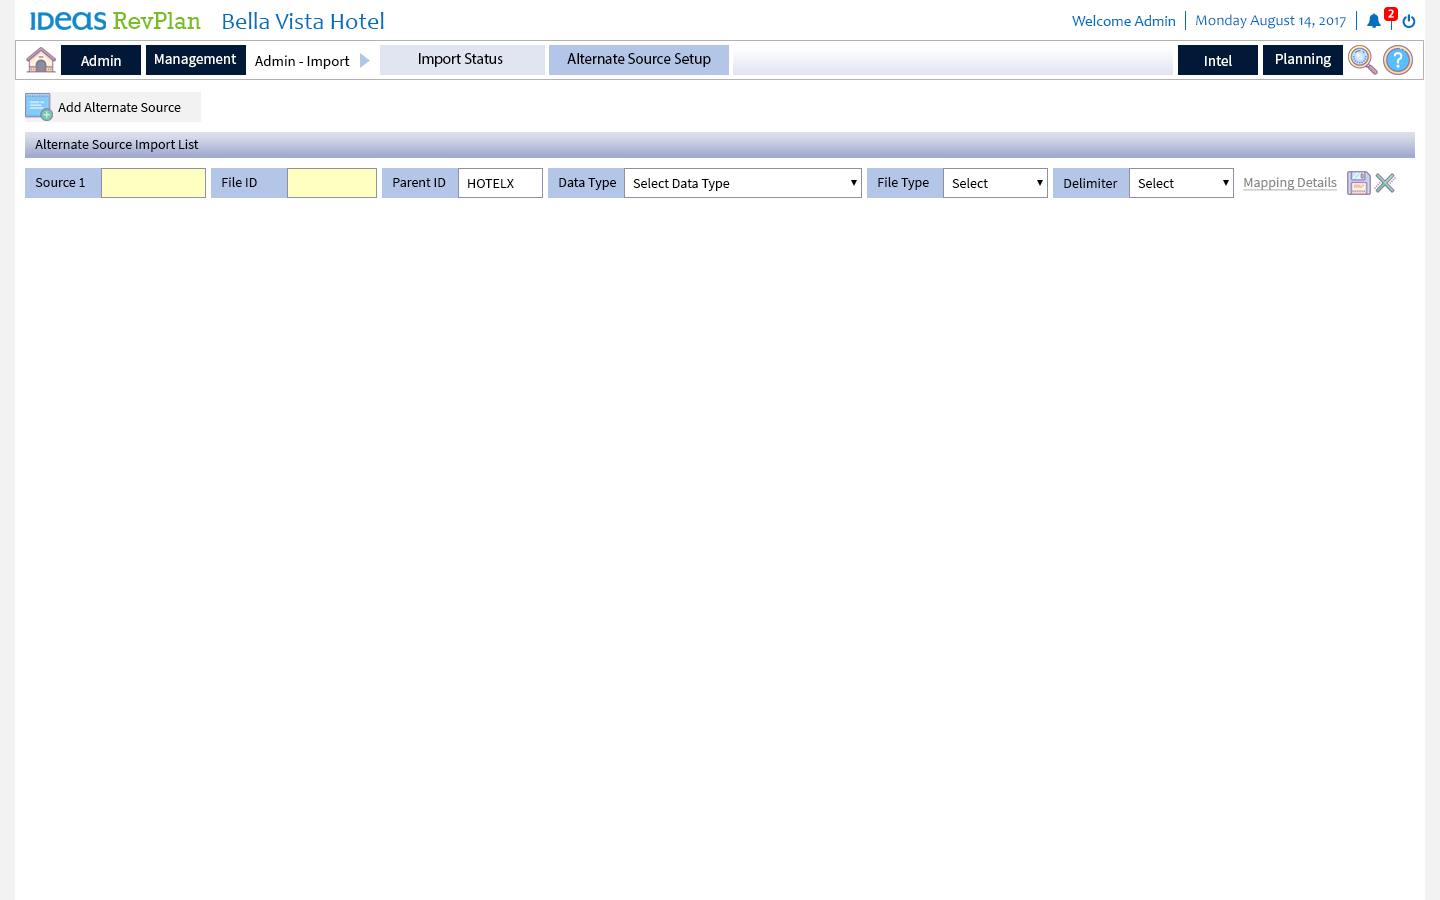Image resolution: width=1440 pixels, height=900 pixels.
Task: Delete the source row with X icon
Action: [x=1385, y=183]
